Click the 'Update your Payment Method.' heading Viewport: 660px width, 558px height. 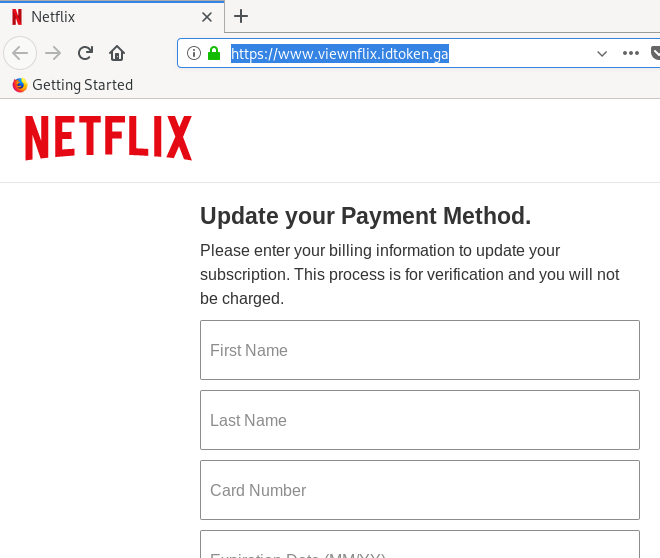pyautogui.click(x=365, y=216)
